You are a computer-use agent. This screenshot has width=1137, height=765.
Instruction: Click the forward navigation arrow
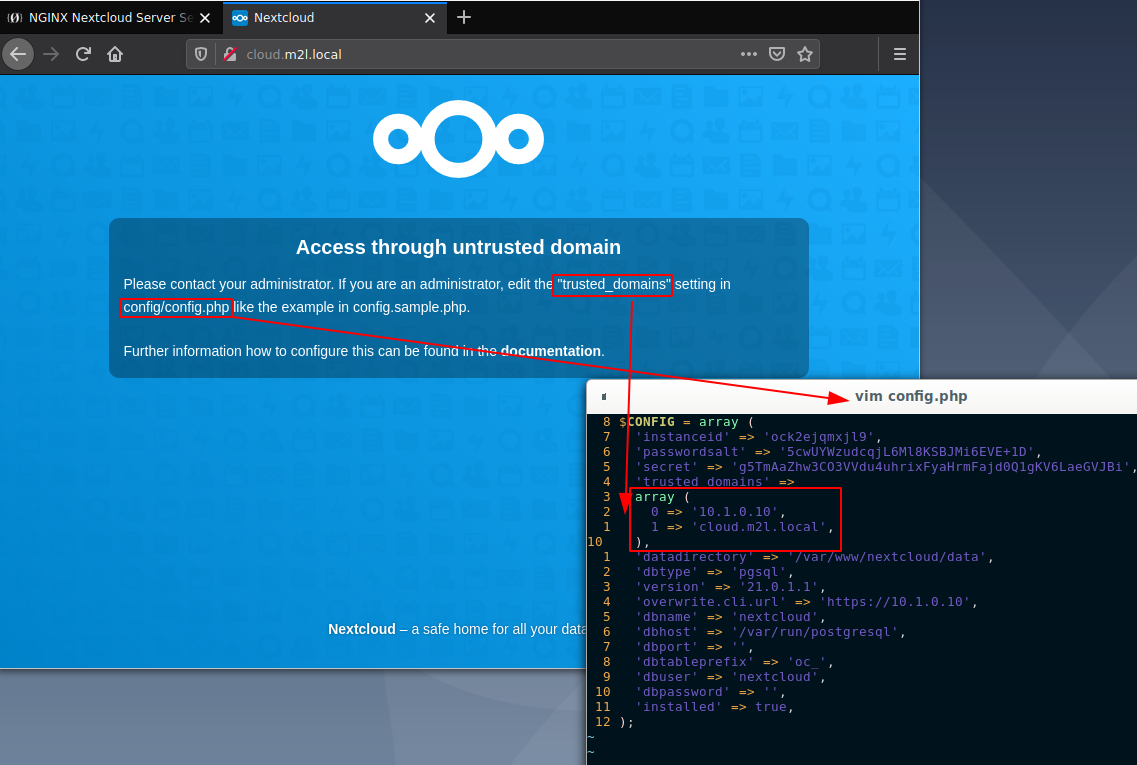(x=51, y=54)
